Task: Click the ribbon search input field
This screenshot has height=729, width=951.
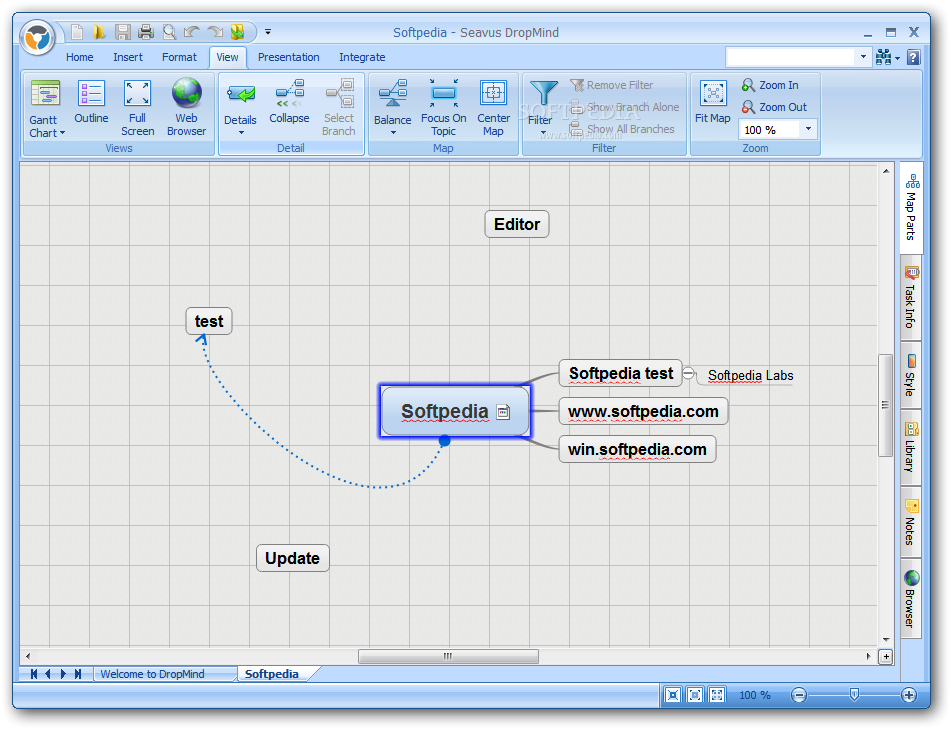Action: [x=790, y=57]
